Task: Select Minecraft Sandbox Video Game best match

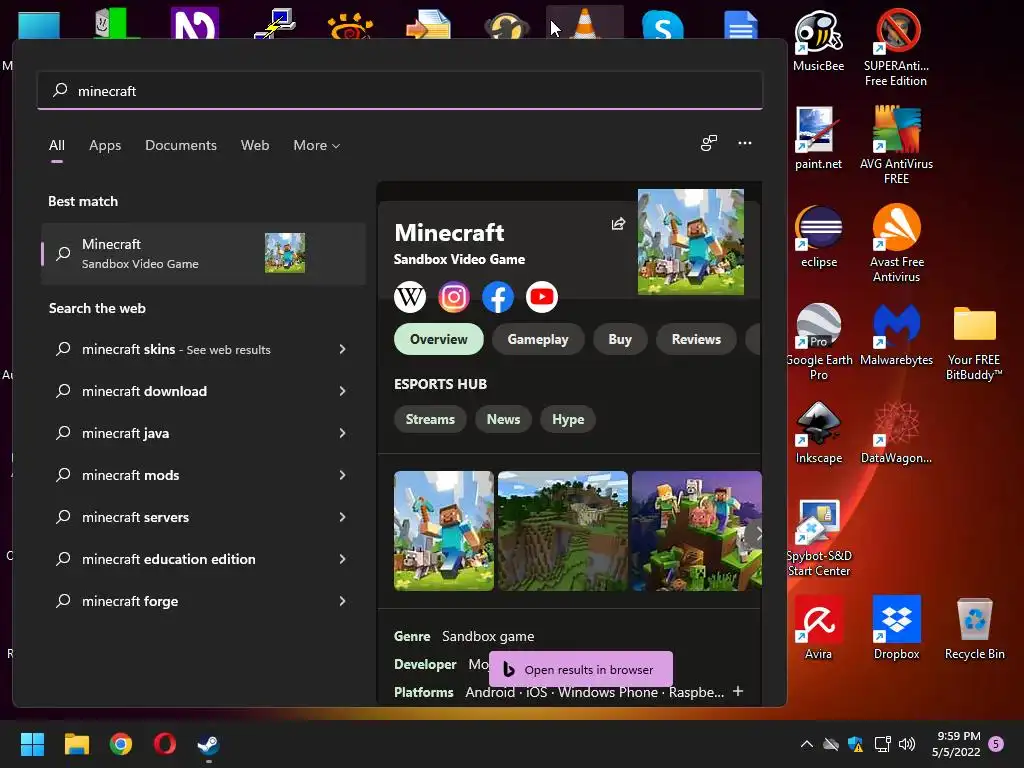Action: click(x=203, y=253)
